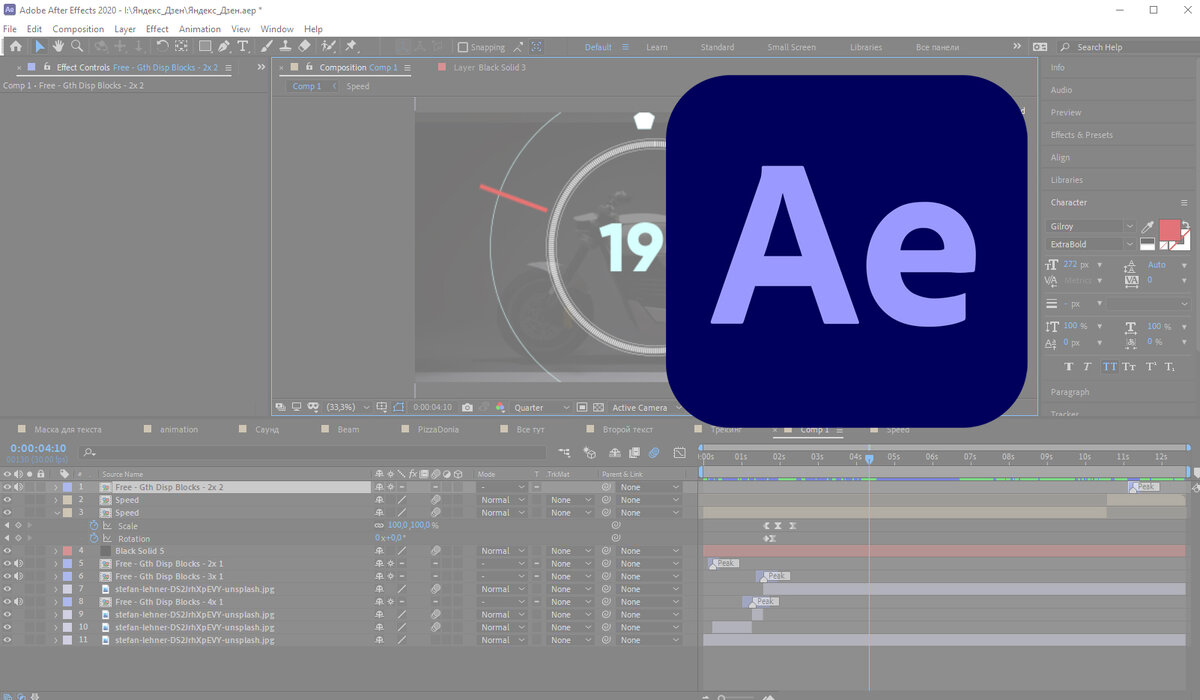Open the Animation menu
The width and height of the screenshot is (1200, 700).
tap(200, 29)
